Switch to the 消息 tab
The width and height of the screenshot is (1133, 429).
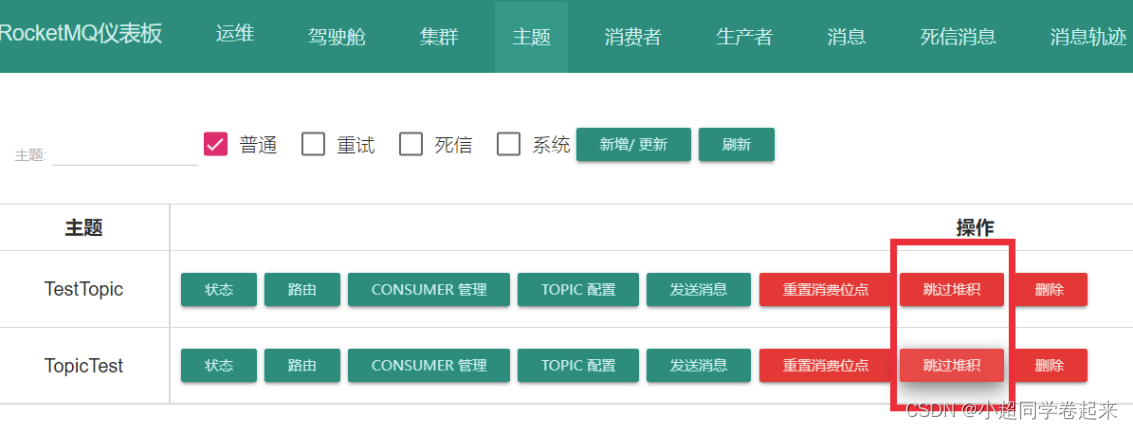point(846,36)
